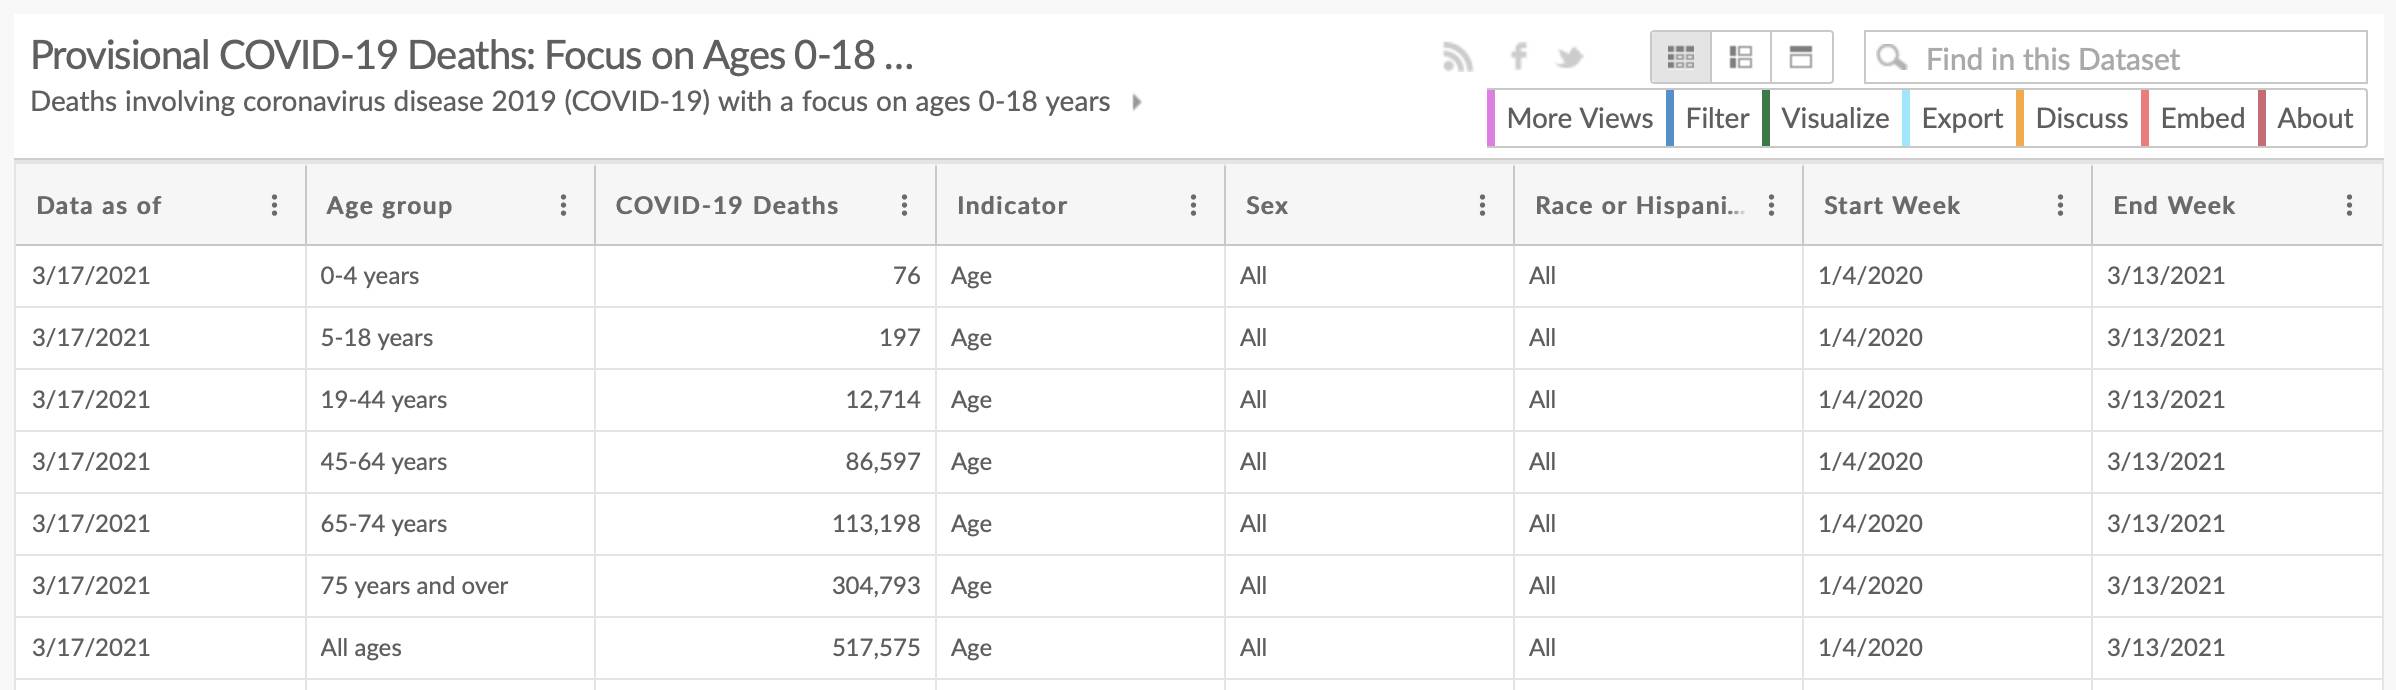Open Data as of column menu

274,205
